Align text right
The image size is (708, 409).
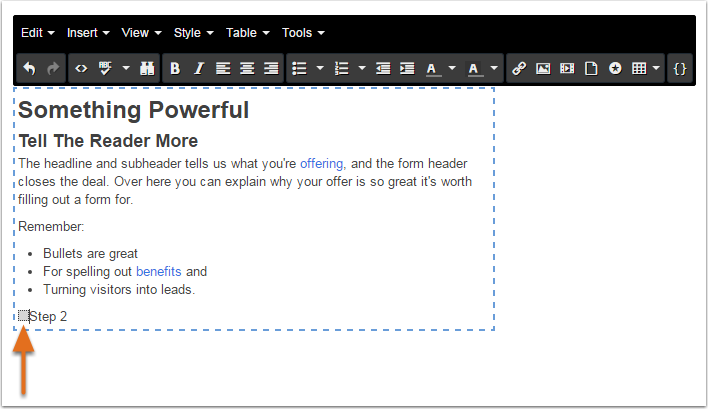(271, 69)
